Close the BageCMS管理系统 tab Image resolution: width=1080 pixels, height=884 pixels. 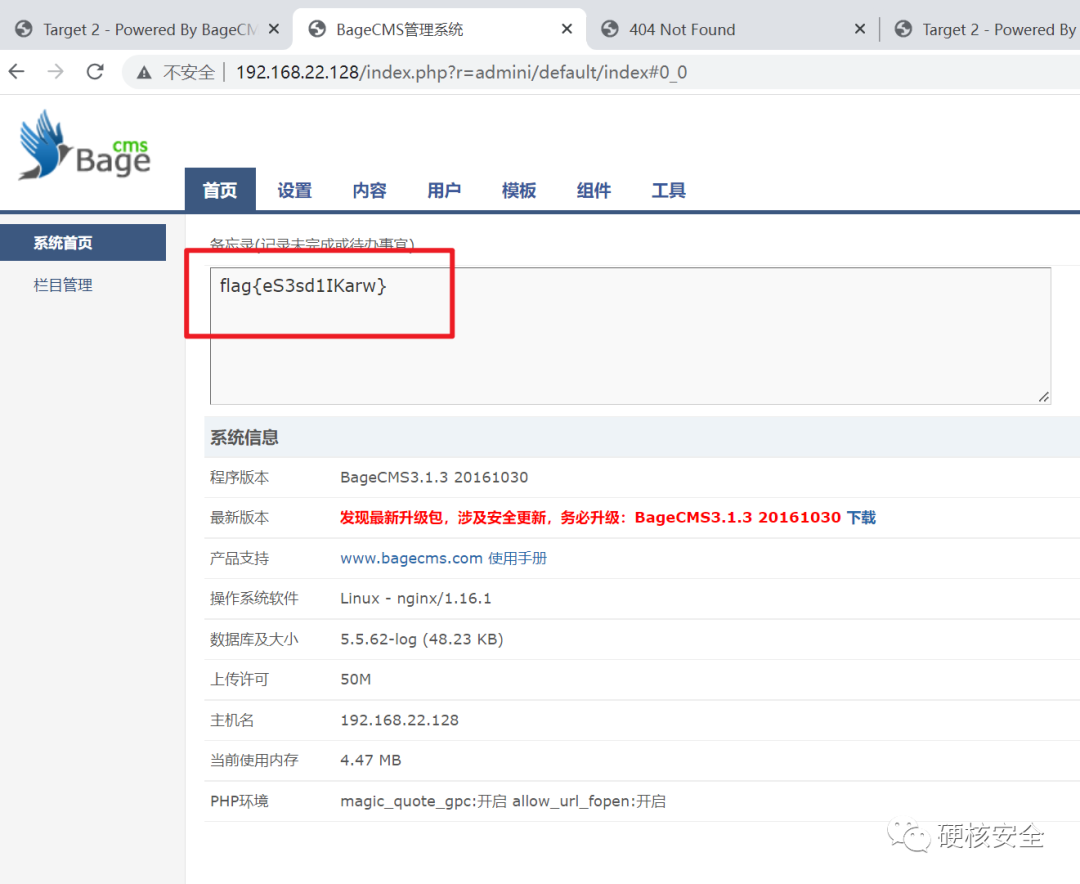(x=567, y=29)
